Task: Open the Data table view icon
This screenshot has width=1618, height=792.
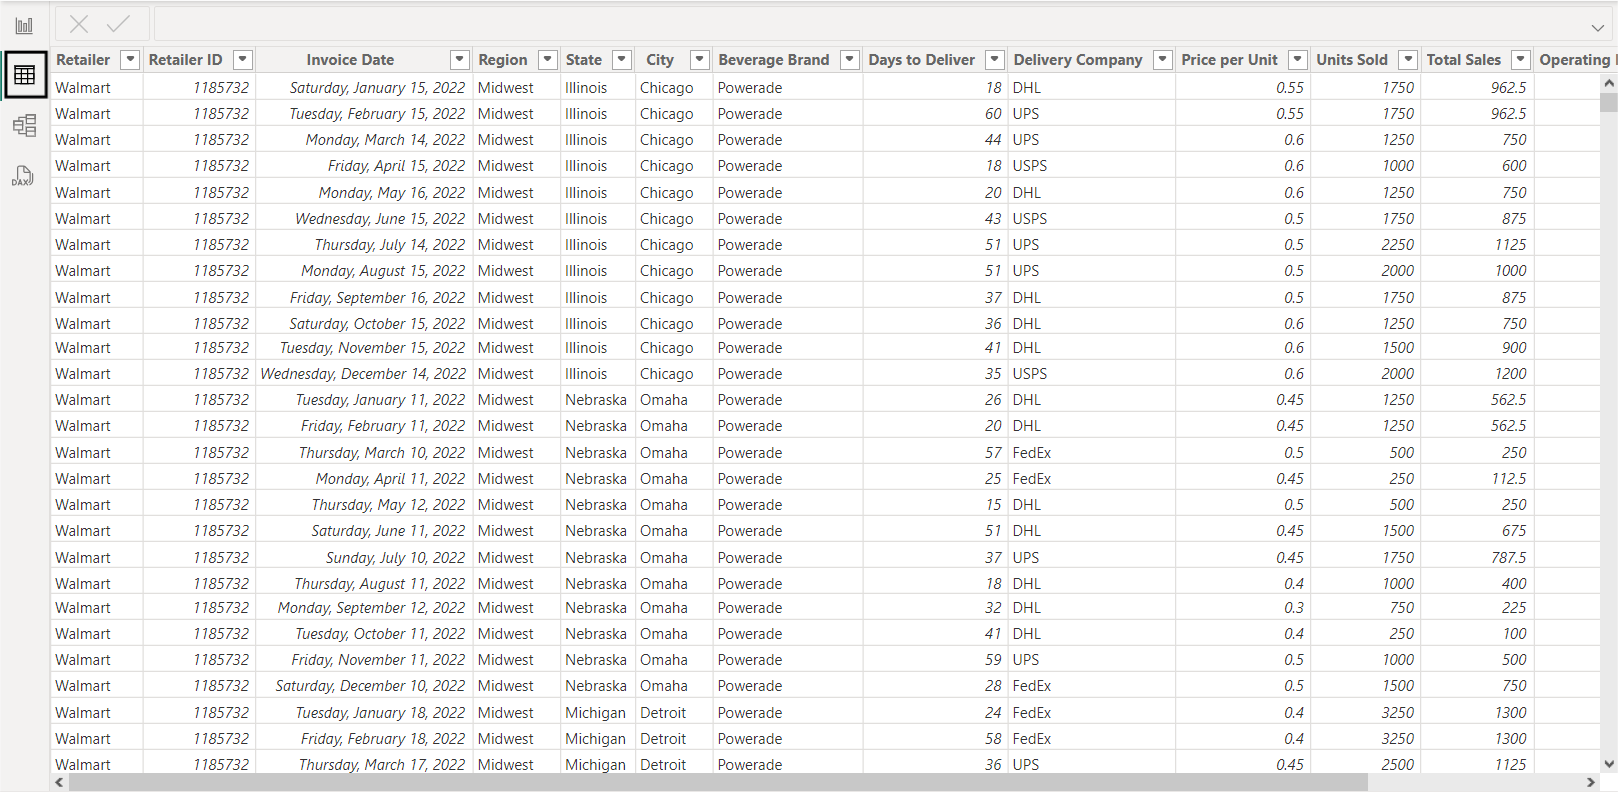Action: (x=24, y=75)
